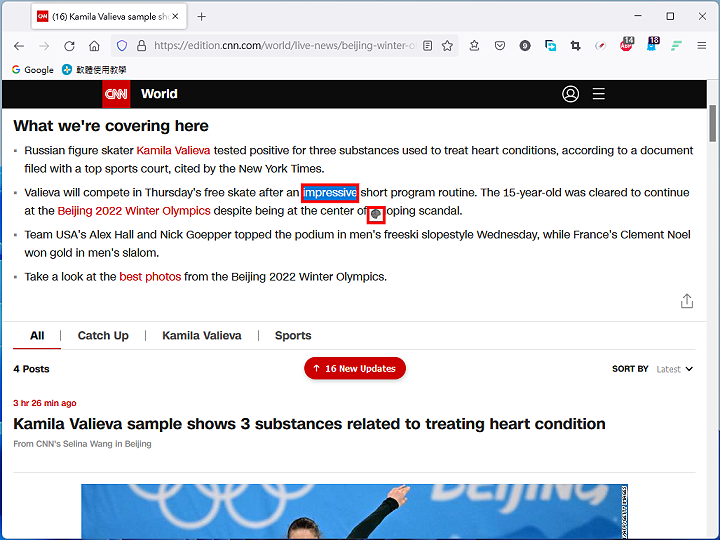Open the Google bookmark
The image size is (720, 540).
click(33, 70)
